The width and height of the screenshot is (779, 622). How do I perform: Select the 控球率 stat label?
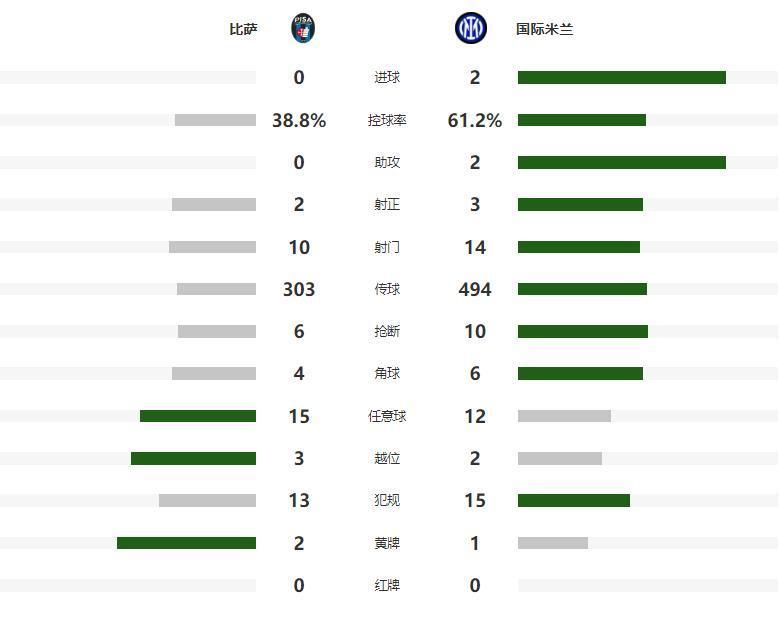[387, 120]
